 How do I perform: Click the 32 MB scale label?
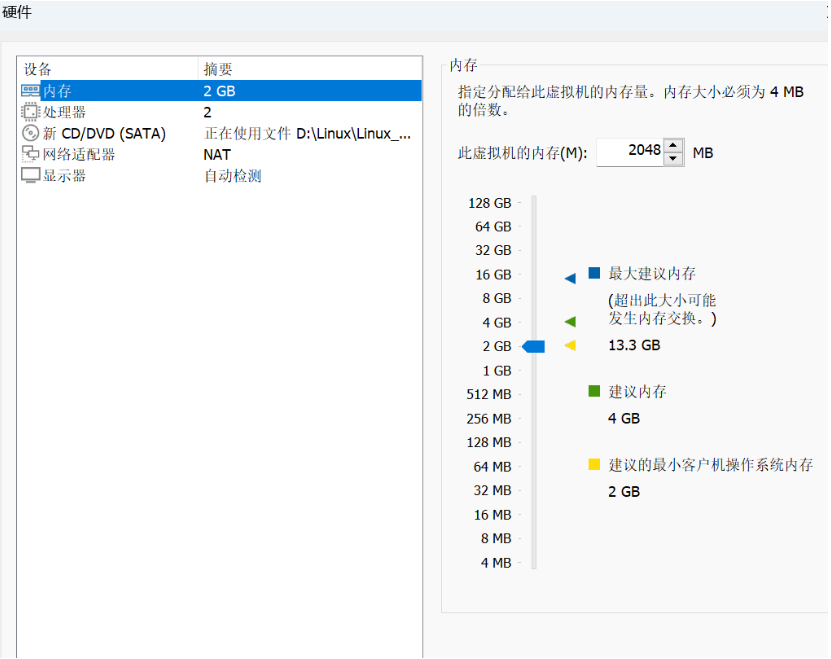pos(492,490)
